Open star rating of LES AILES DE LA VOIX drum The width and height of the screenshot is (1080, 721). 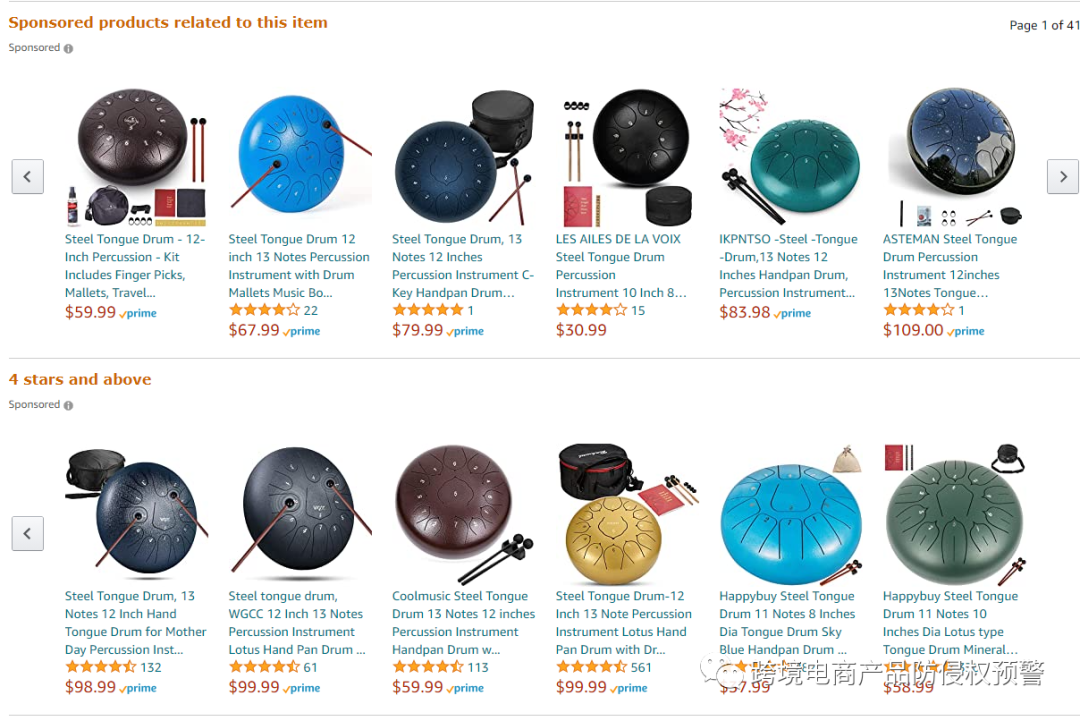tap(591, 311)
